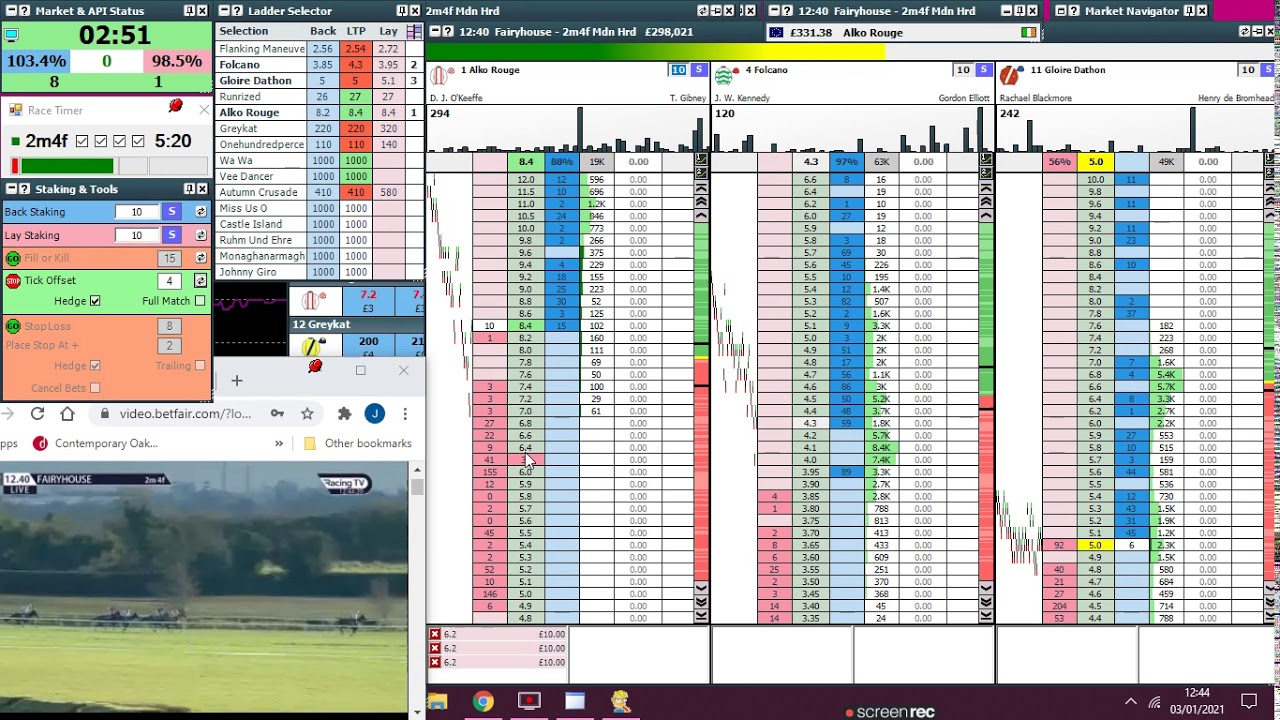Viewport: 1280px width, 720px height.
Task: Toggle Hedge checkbox under Stop Loss
Action: pos(95,366)
